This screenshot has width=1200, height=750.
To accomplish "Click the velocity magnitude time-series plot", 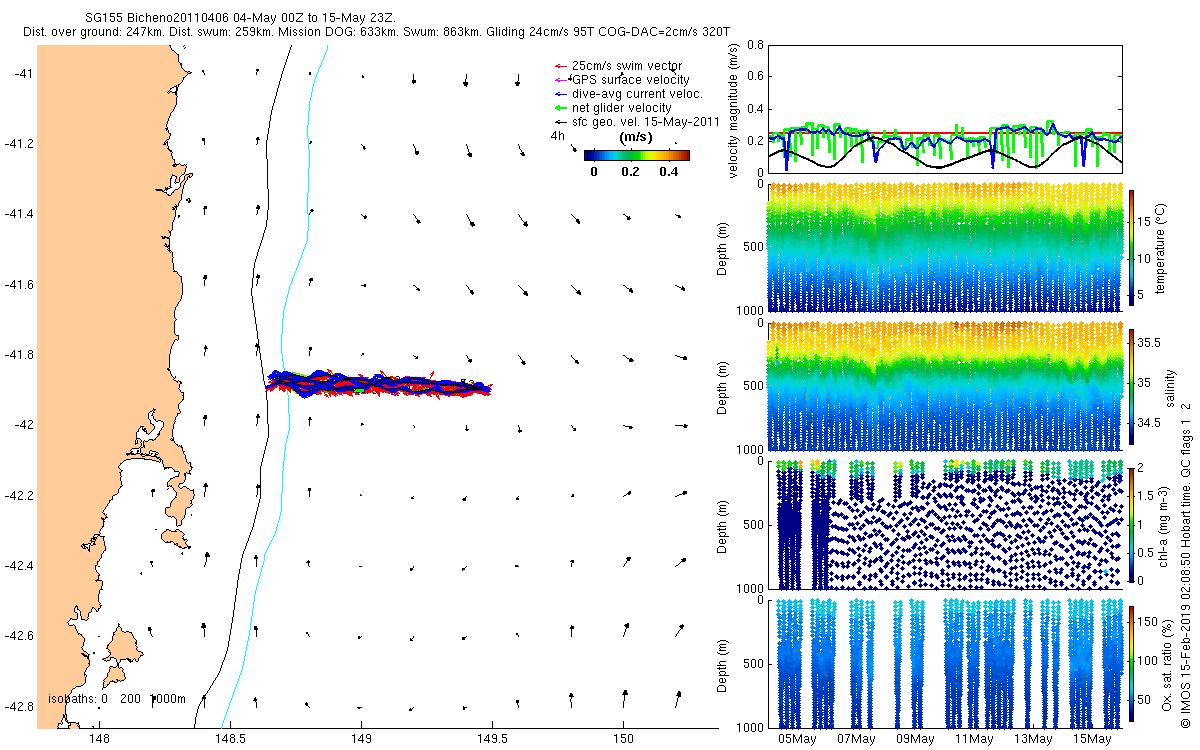I will [x=945, y=109].
